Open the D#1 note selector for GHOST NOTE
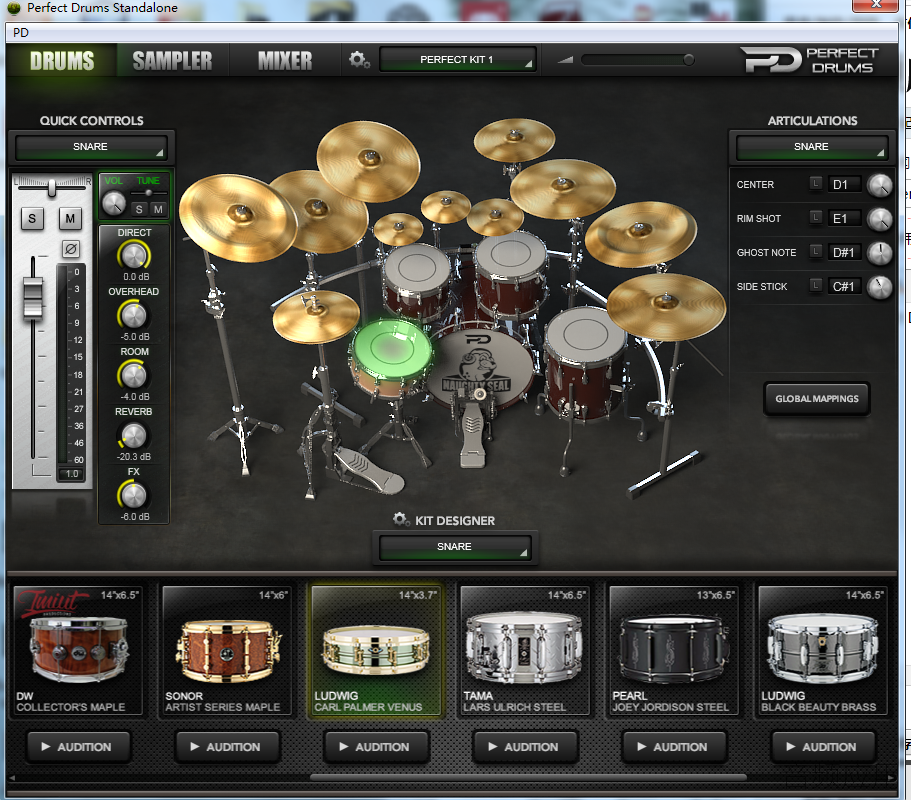Screen dimensions: 911x800 click(x=844, y=253)
